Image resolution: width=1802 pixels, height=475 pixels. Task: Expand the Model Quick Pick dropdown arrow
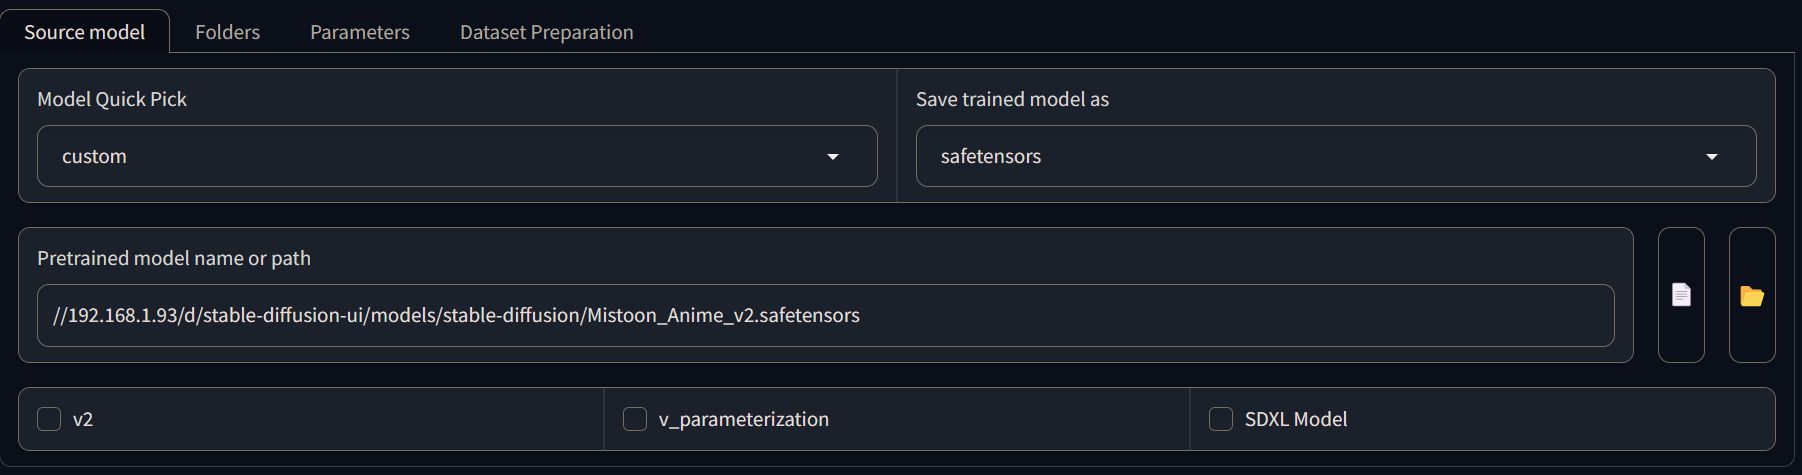point(833,157)
